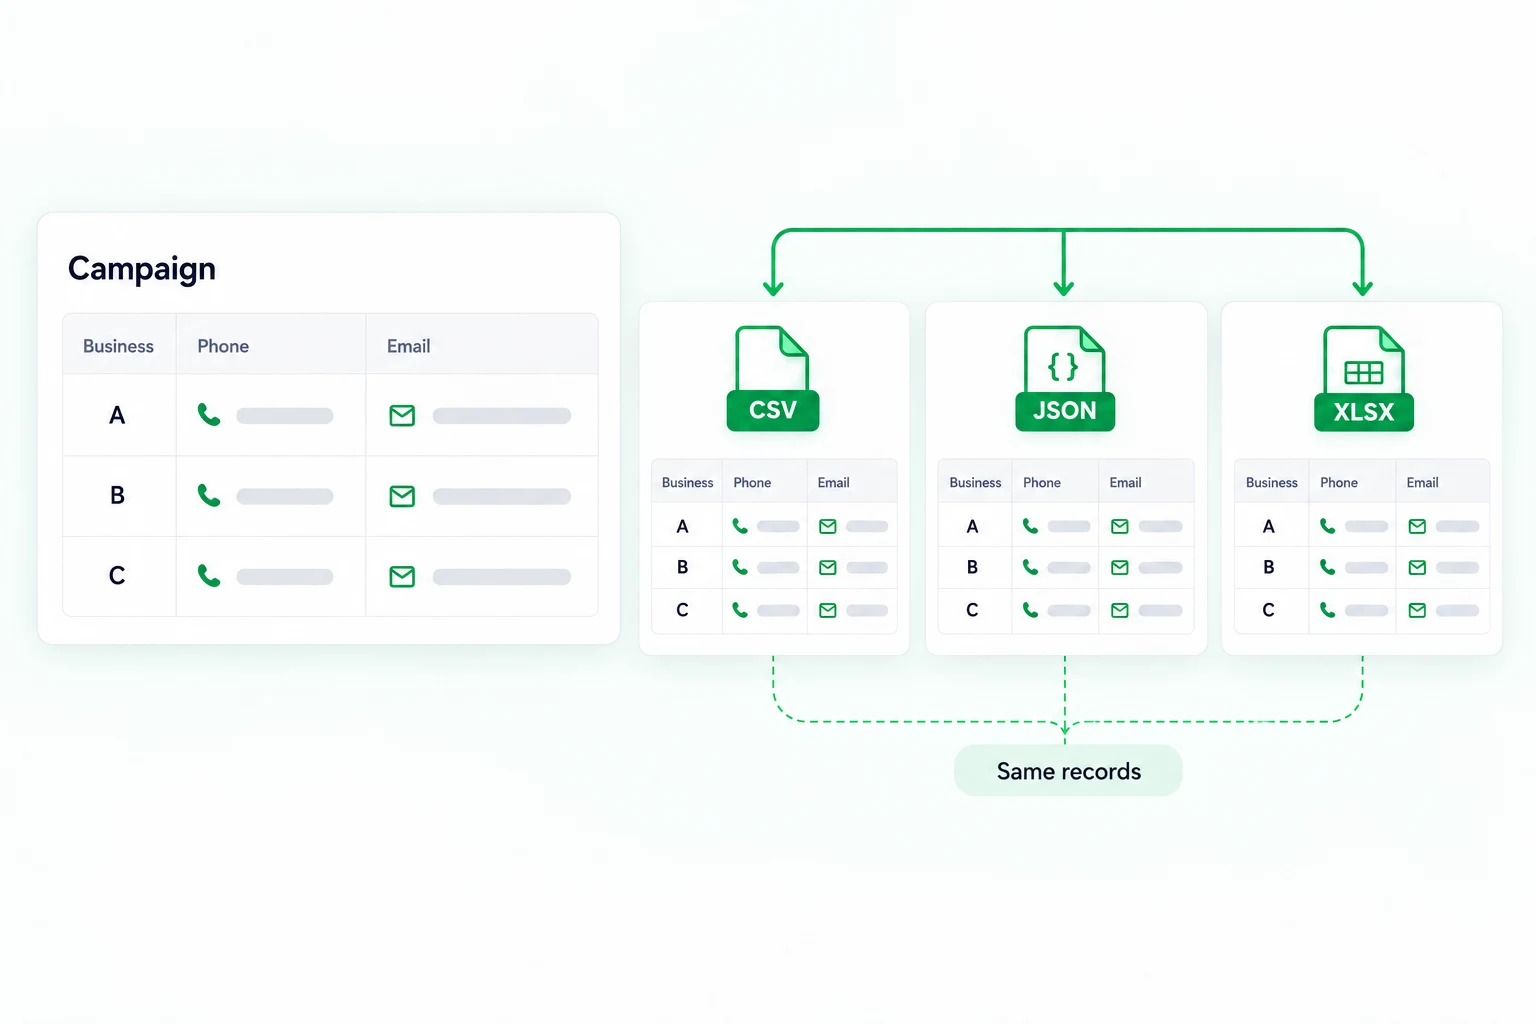Screen dimensions: 1536x1024
Task: Click the CSV file icon
Action: coord(773,379)
